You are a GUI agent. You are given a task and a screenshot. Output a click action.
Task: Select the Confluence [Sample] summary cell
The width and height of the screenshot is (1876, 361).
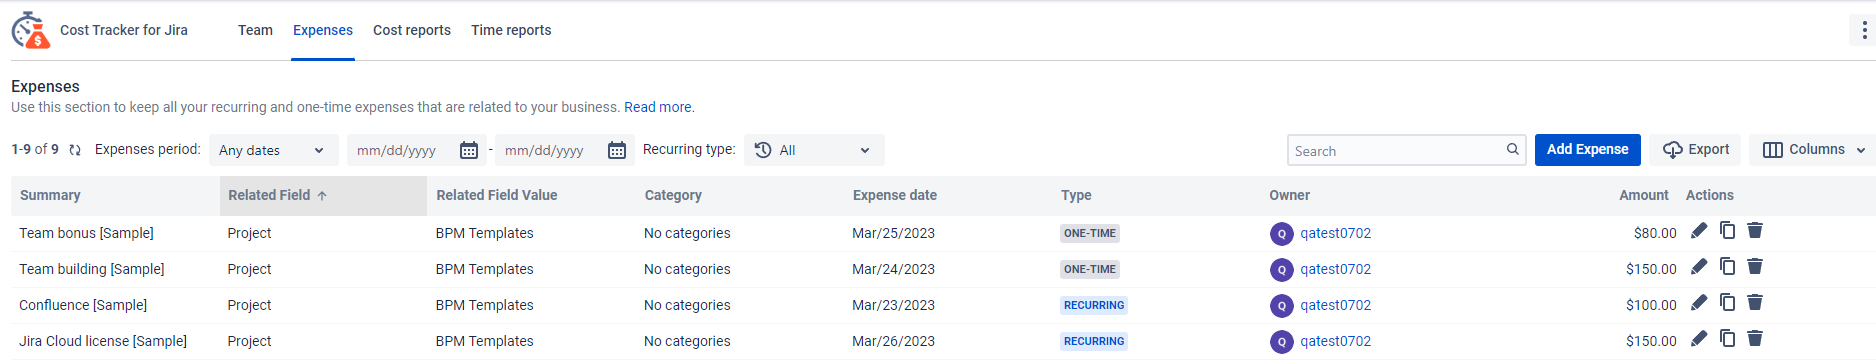pyautogui.click(x=83, y=305)
